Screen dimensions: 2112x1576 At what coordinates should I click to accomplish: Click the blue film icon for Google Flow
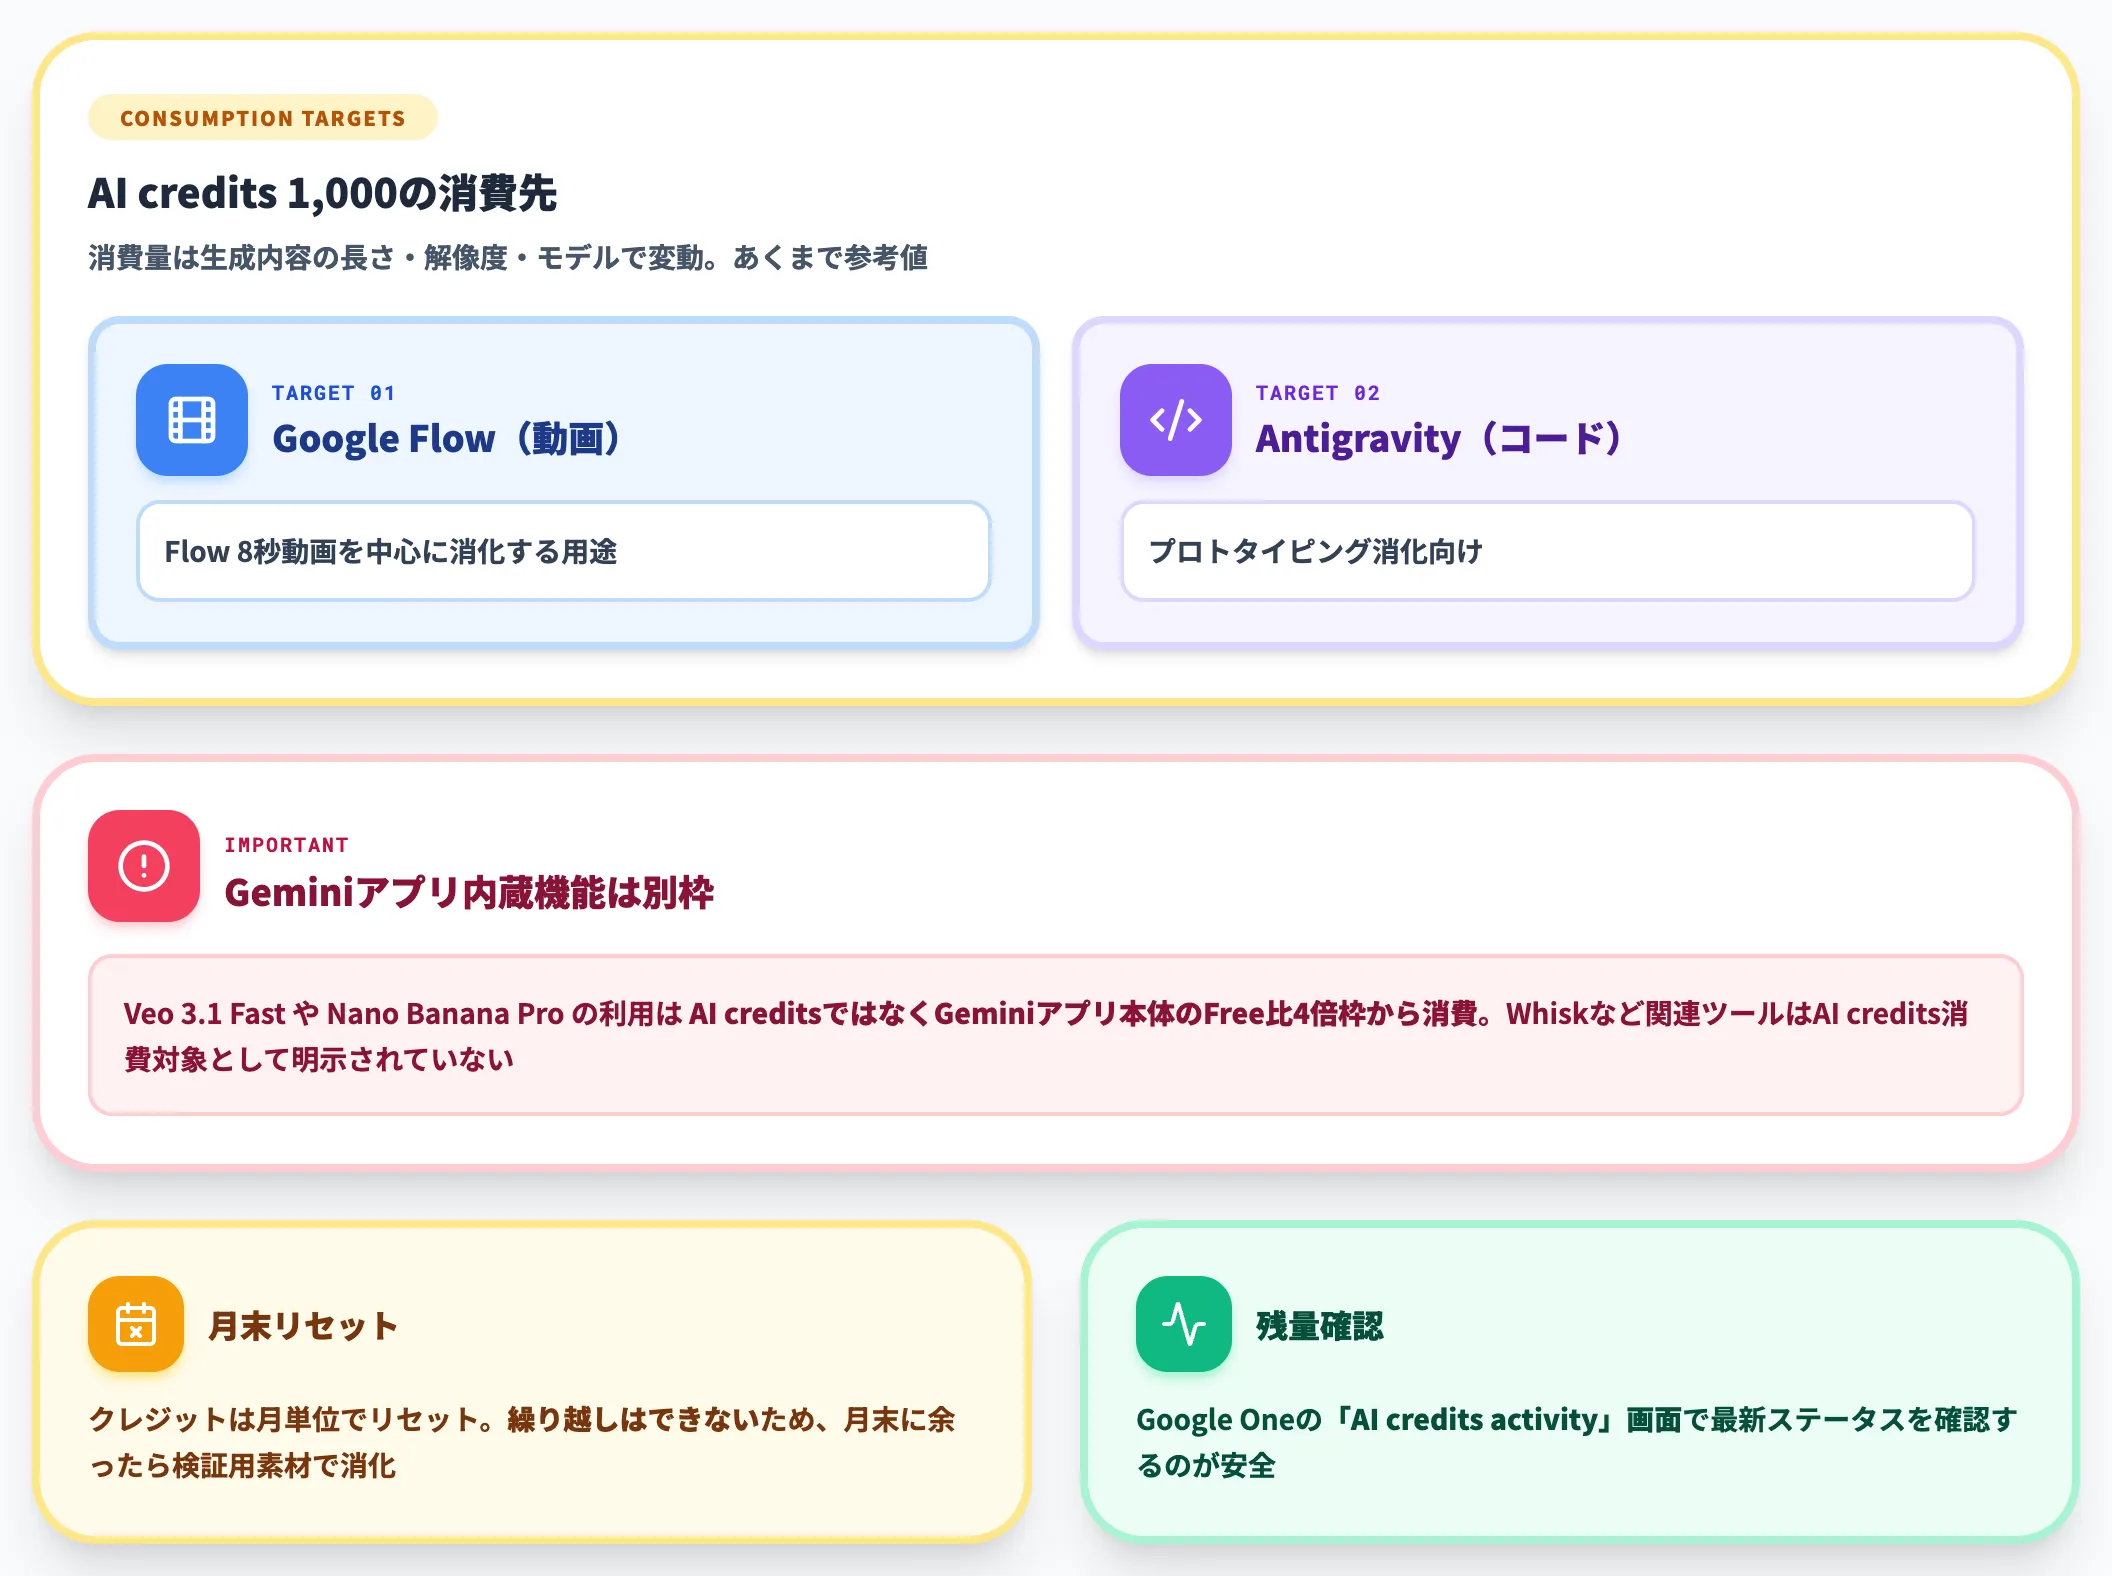pos(192,420)
